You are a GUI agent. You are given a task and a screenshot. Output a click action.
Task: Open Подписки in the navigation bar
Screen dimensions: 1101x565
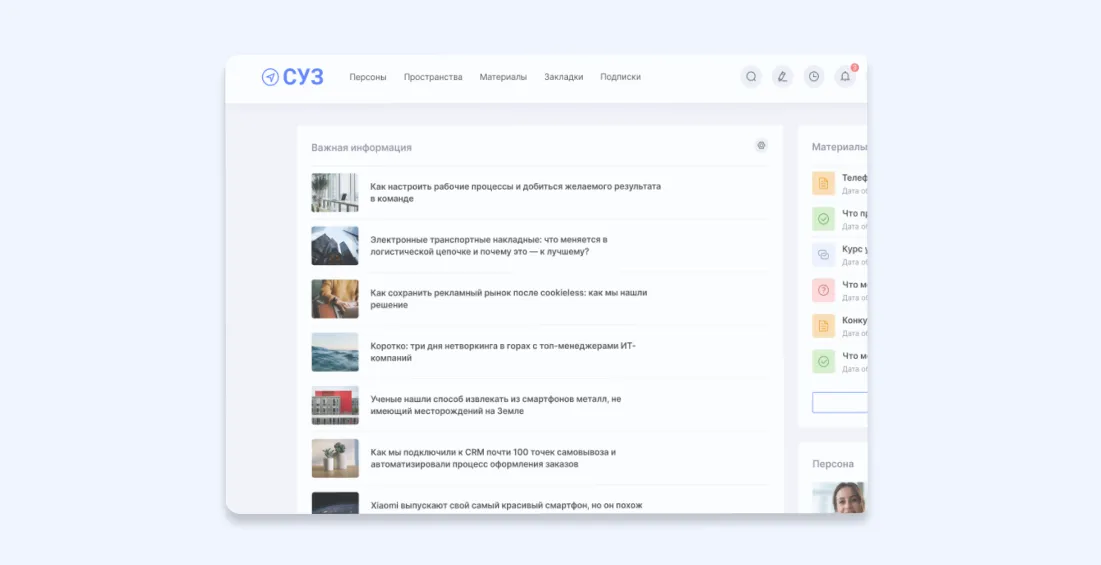(x=620, y=77)
